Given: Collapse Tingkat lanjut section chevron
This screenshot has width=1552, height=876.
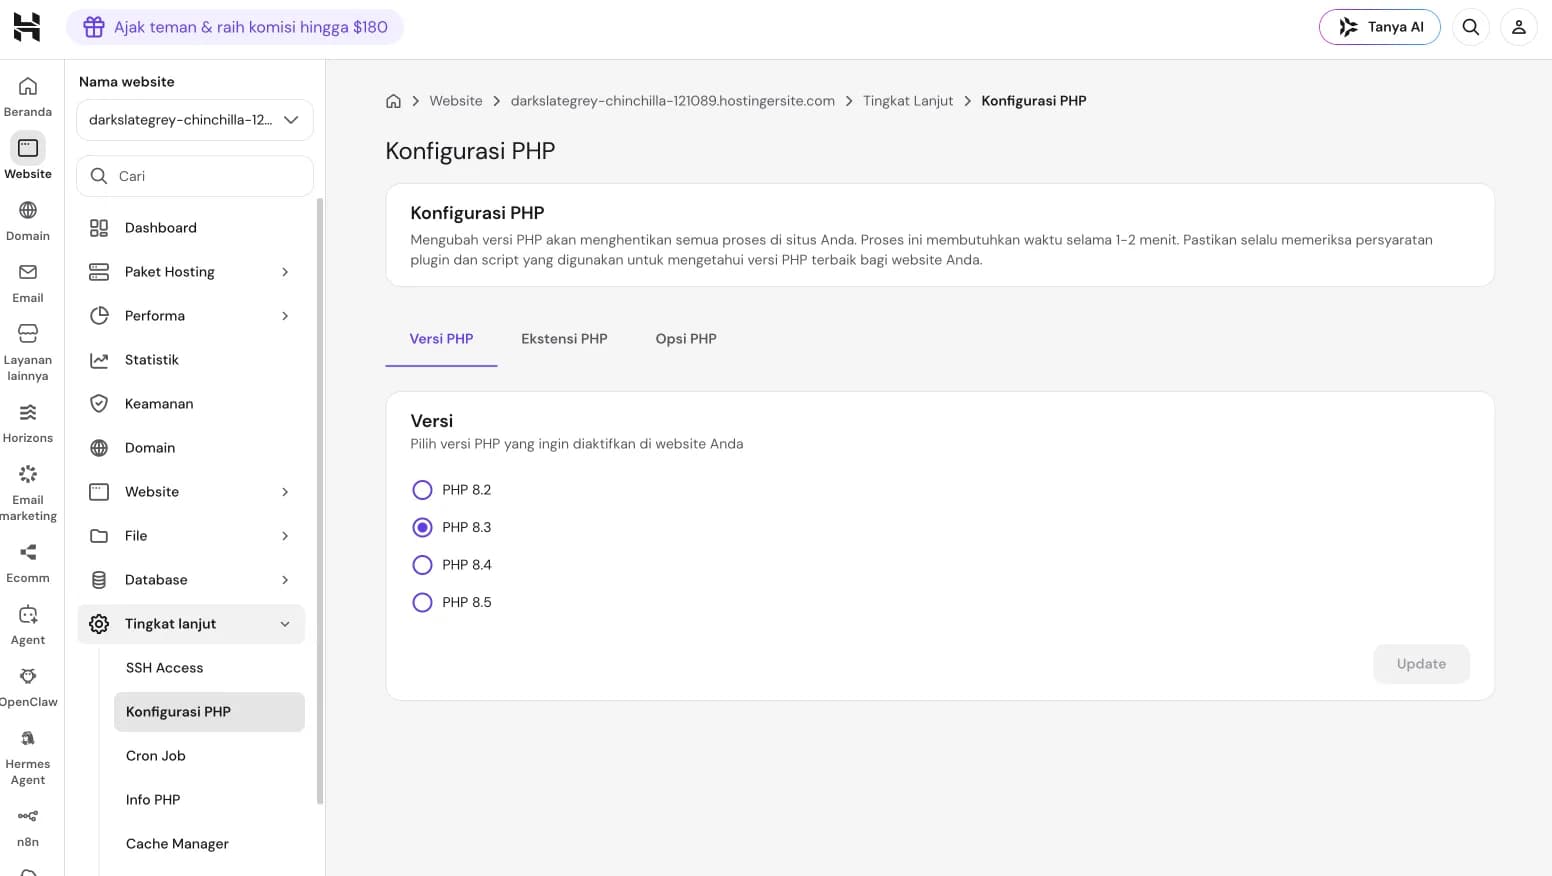Looking at the screenshot, I should [285, 624].
